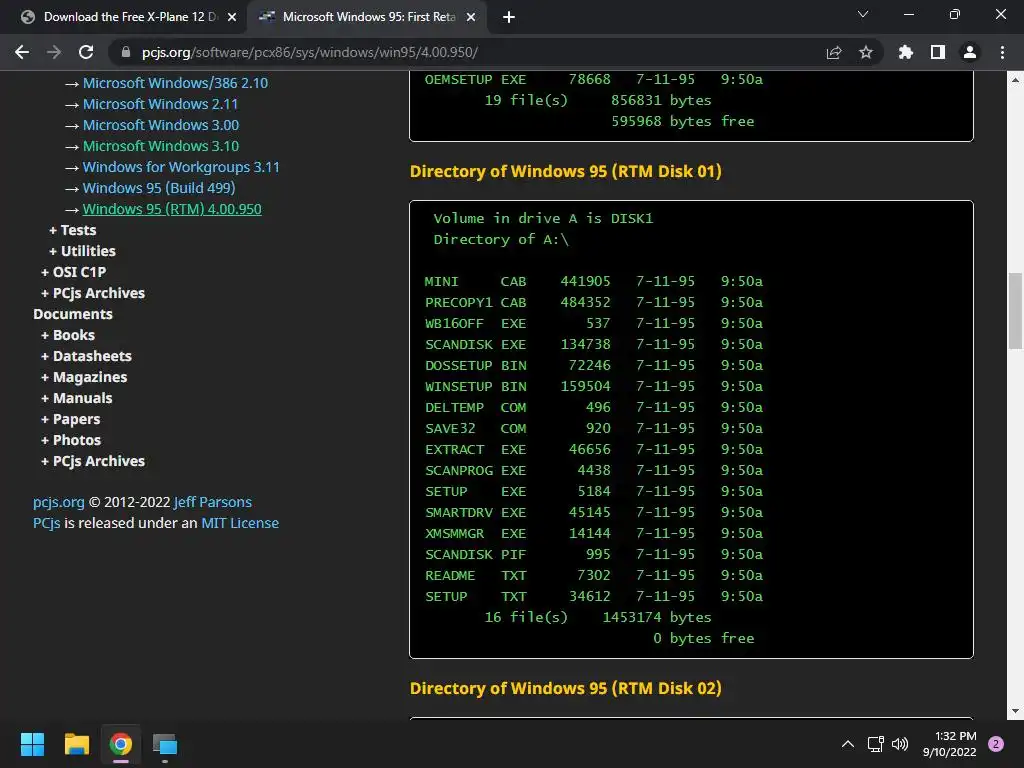
Task: Toggle the browser side panel
Action: [x=938, y=52]
